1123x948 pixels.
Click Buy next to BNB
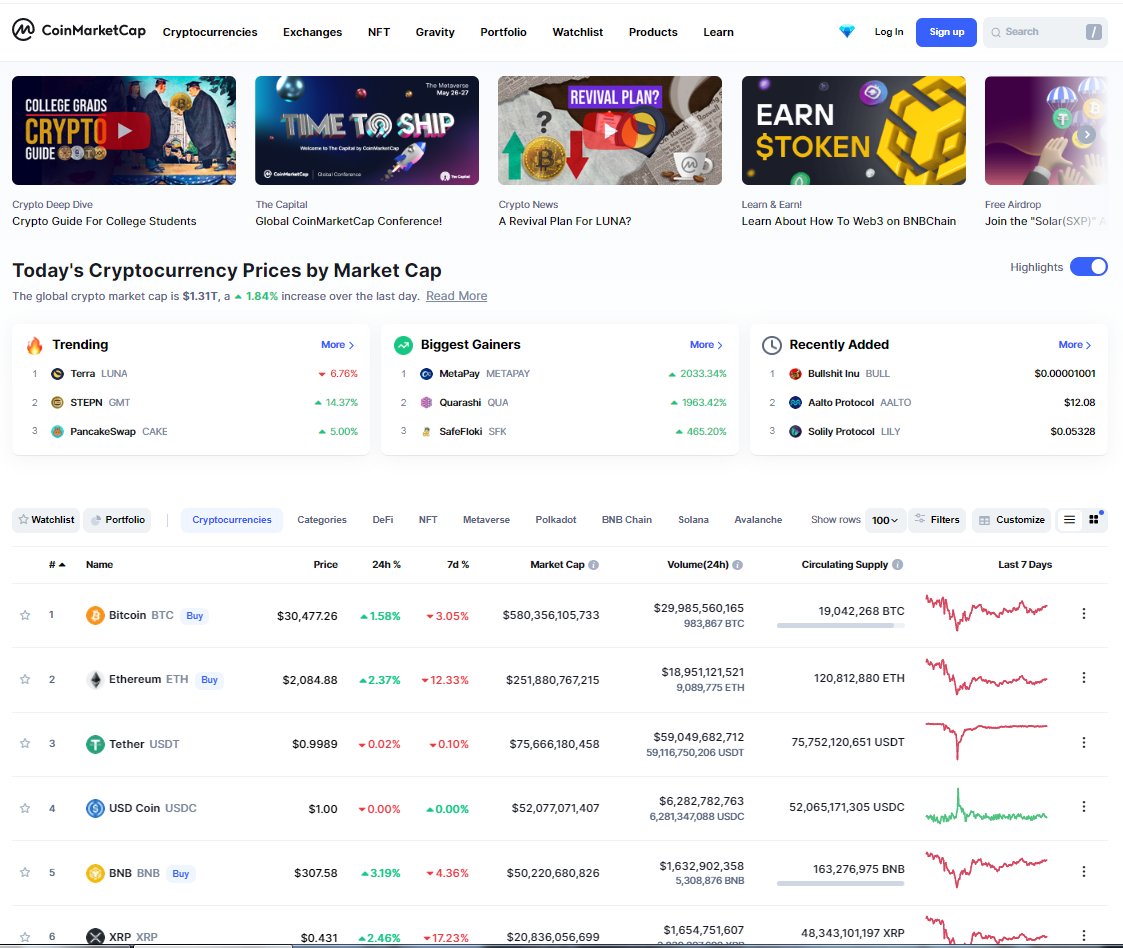pyautogui.click(x=180, y=874)
